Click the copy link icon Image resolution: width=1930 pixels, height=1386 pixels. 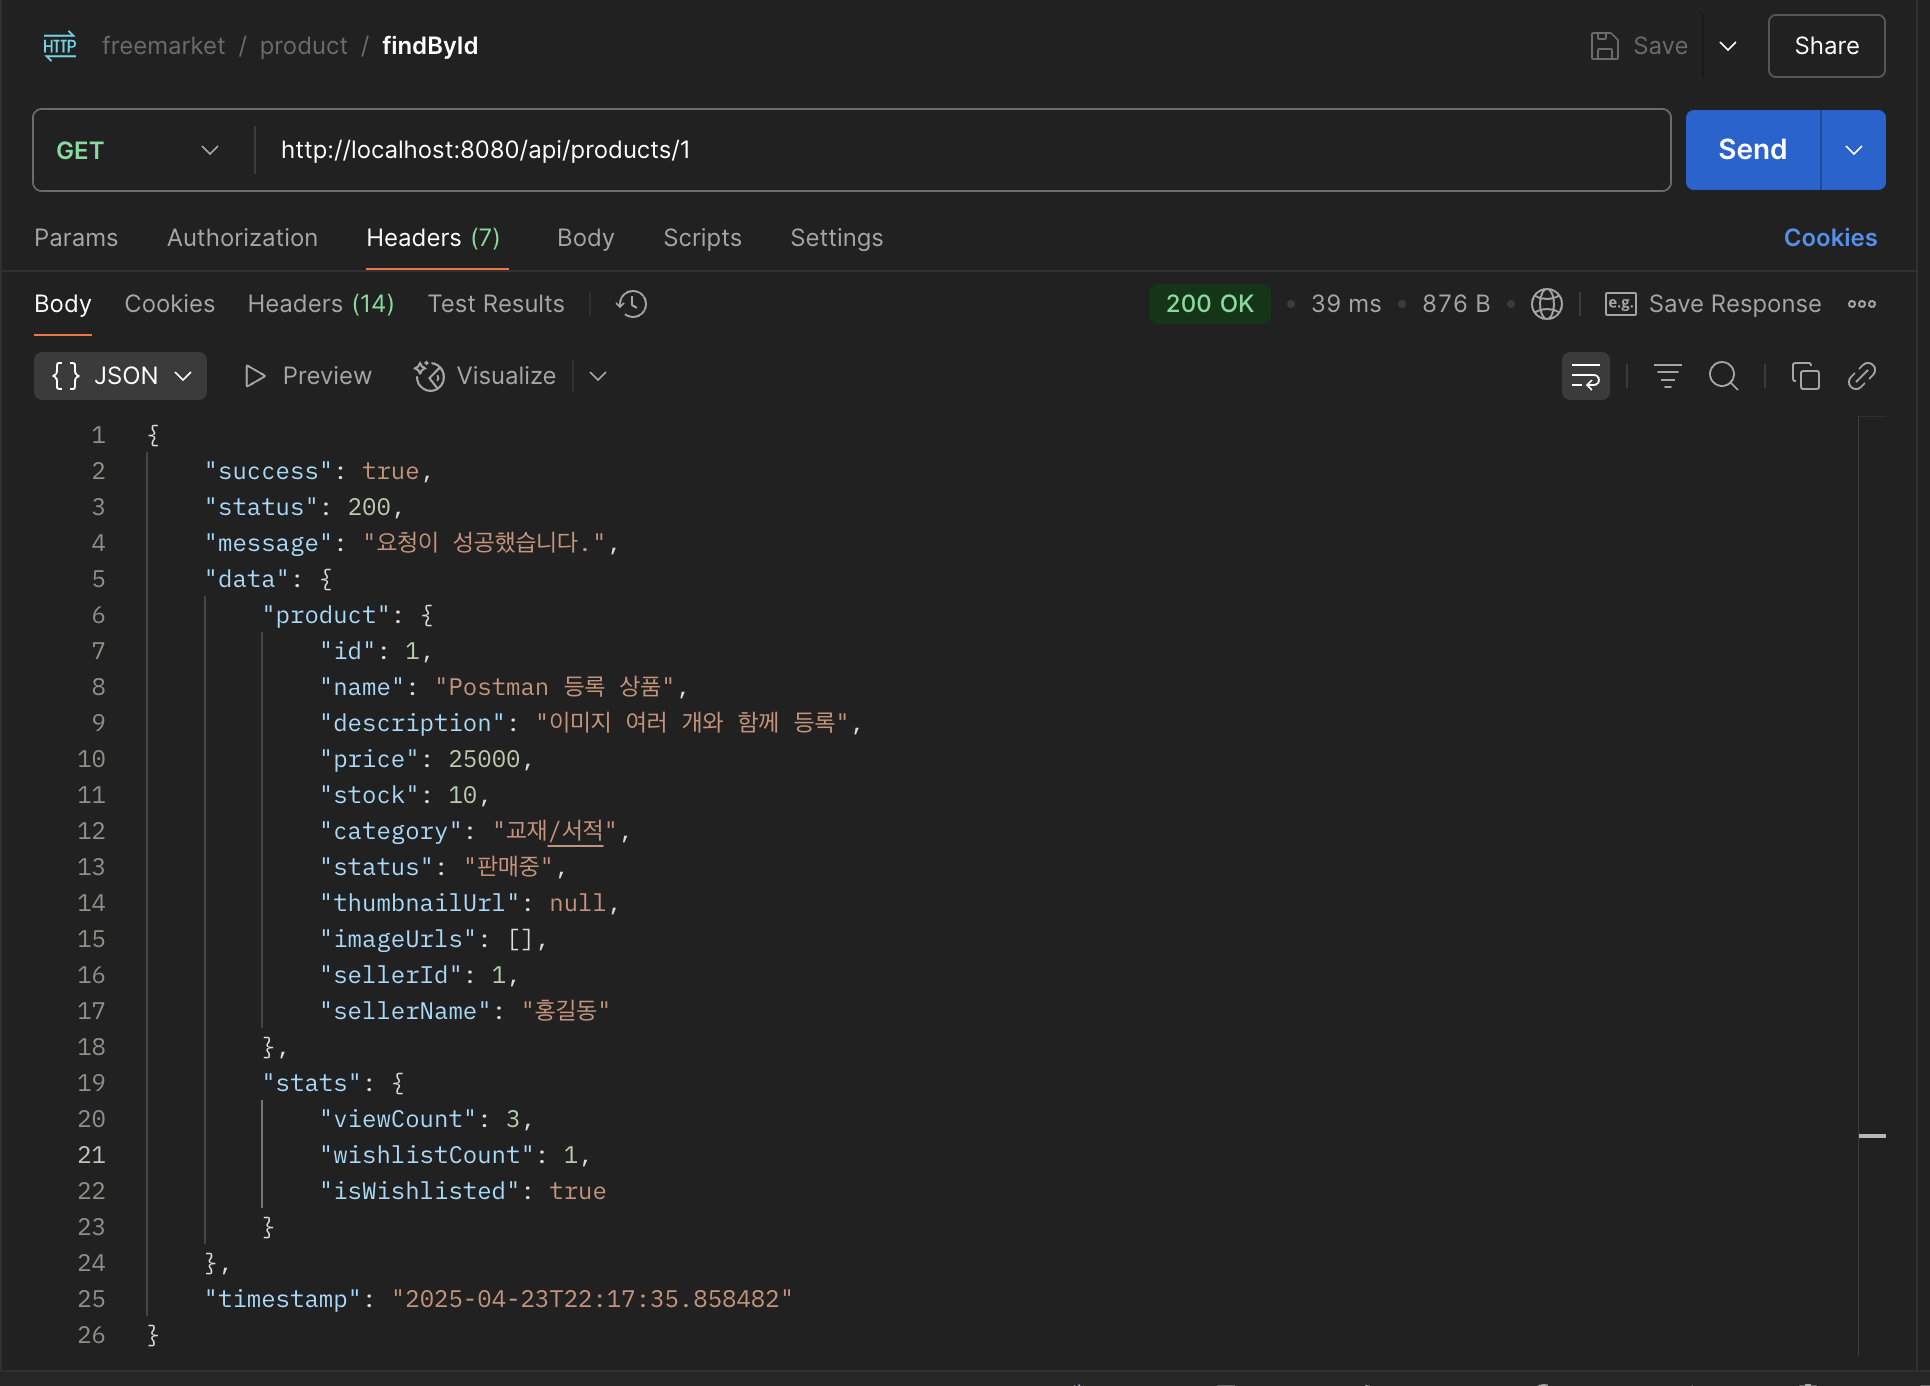(1861, 376)
